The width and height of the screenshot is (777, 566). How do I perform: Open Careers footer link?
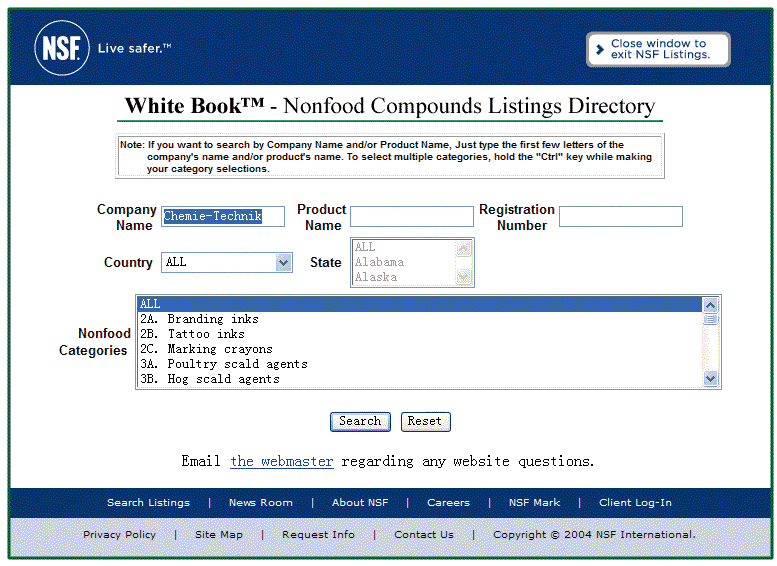click(448, 503)
